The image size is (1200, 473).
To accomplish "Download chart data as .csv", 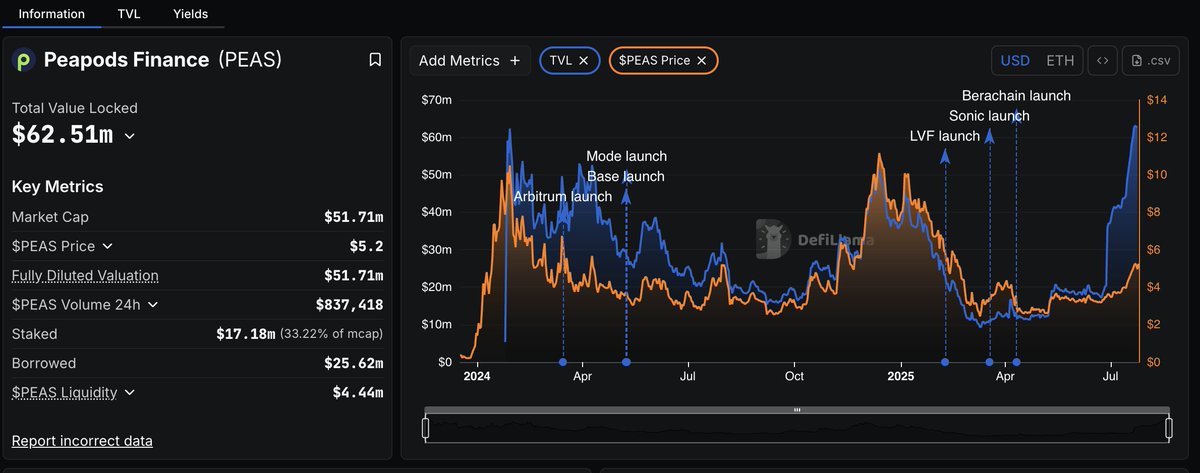I will pos(1150,61).
